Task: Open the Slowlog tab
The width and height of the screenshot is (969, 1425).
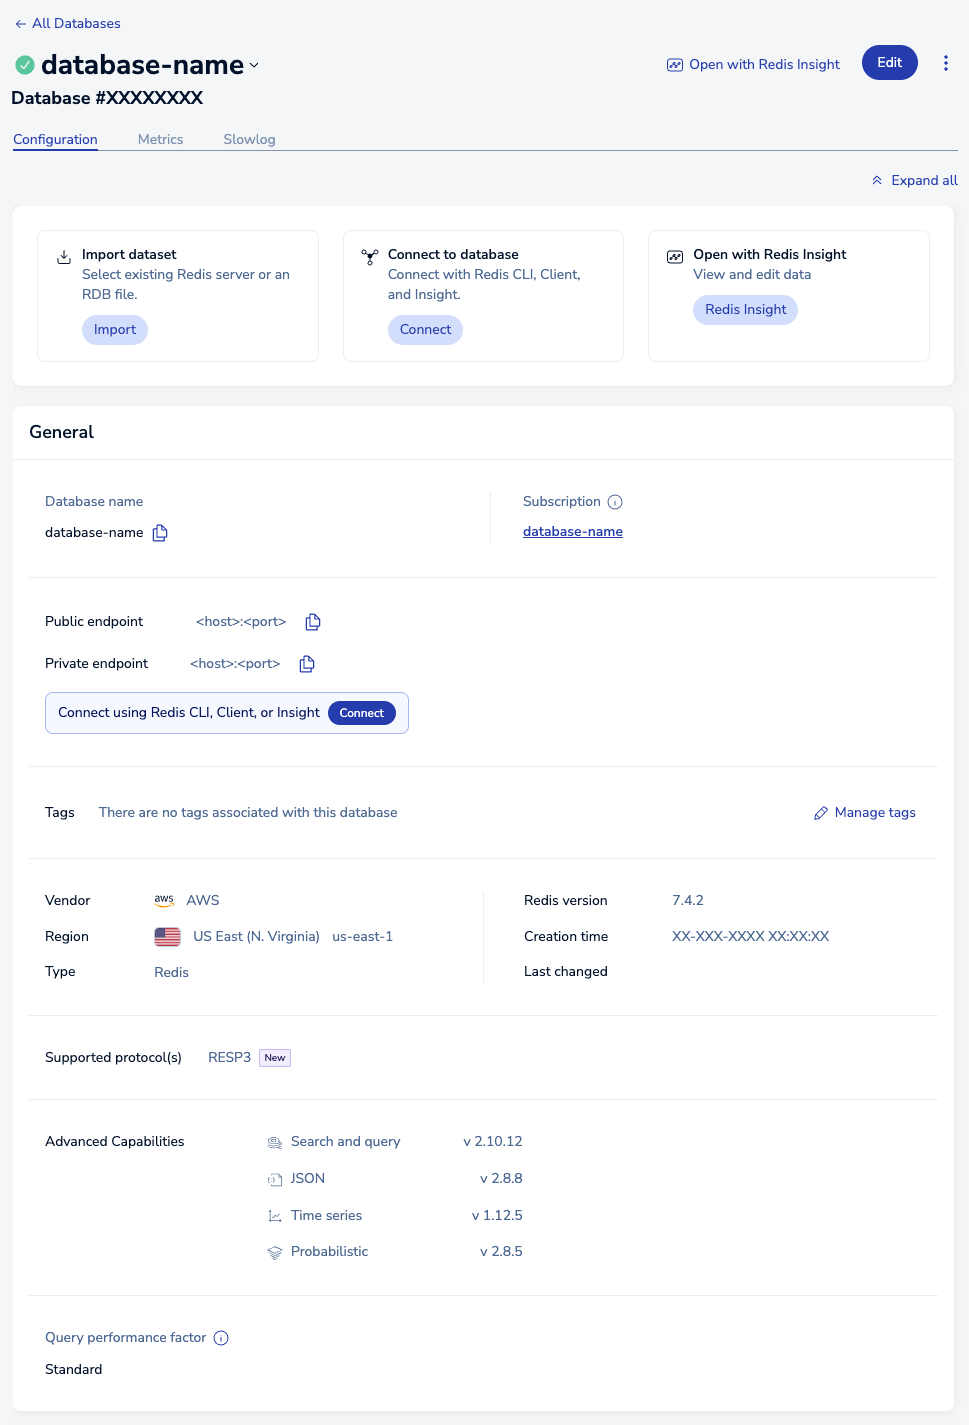Action: coord(249,140)
